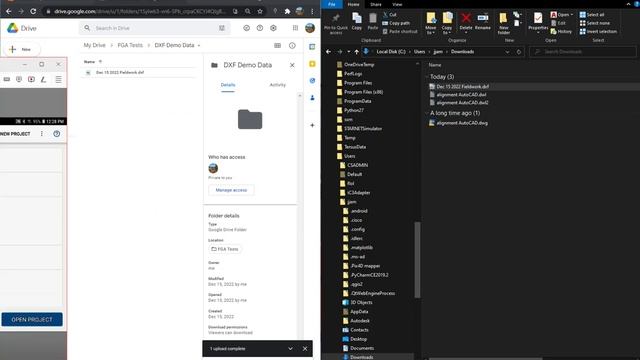
Task: Reverse the Drive Name sort direction
Action: [100, 62]
